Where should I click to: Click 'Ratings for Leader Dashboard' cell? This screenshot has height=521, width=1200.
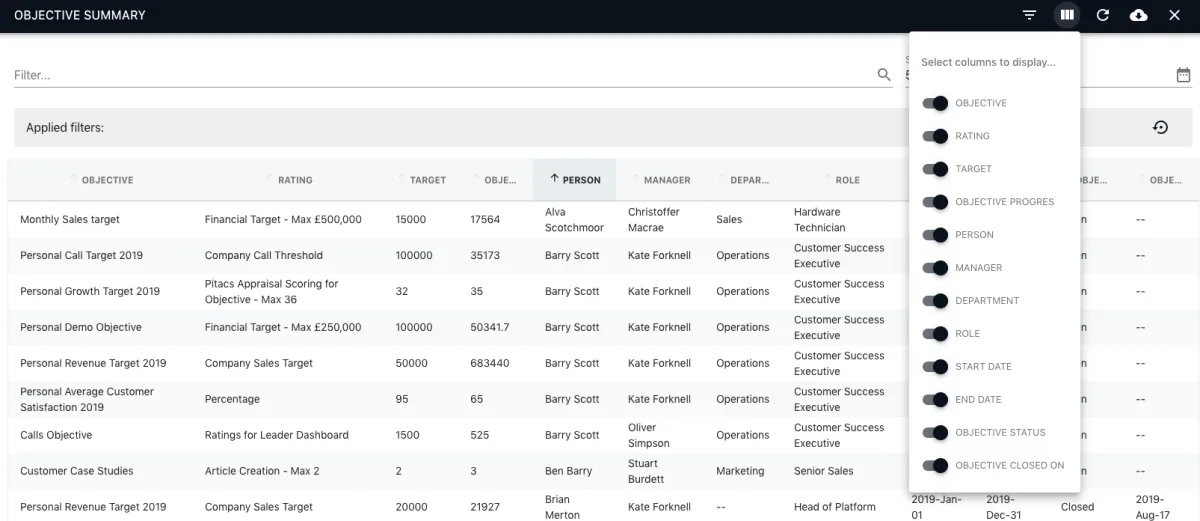pos(277,435)
